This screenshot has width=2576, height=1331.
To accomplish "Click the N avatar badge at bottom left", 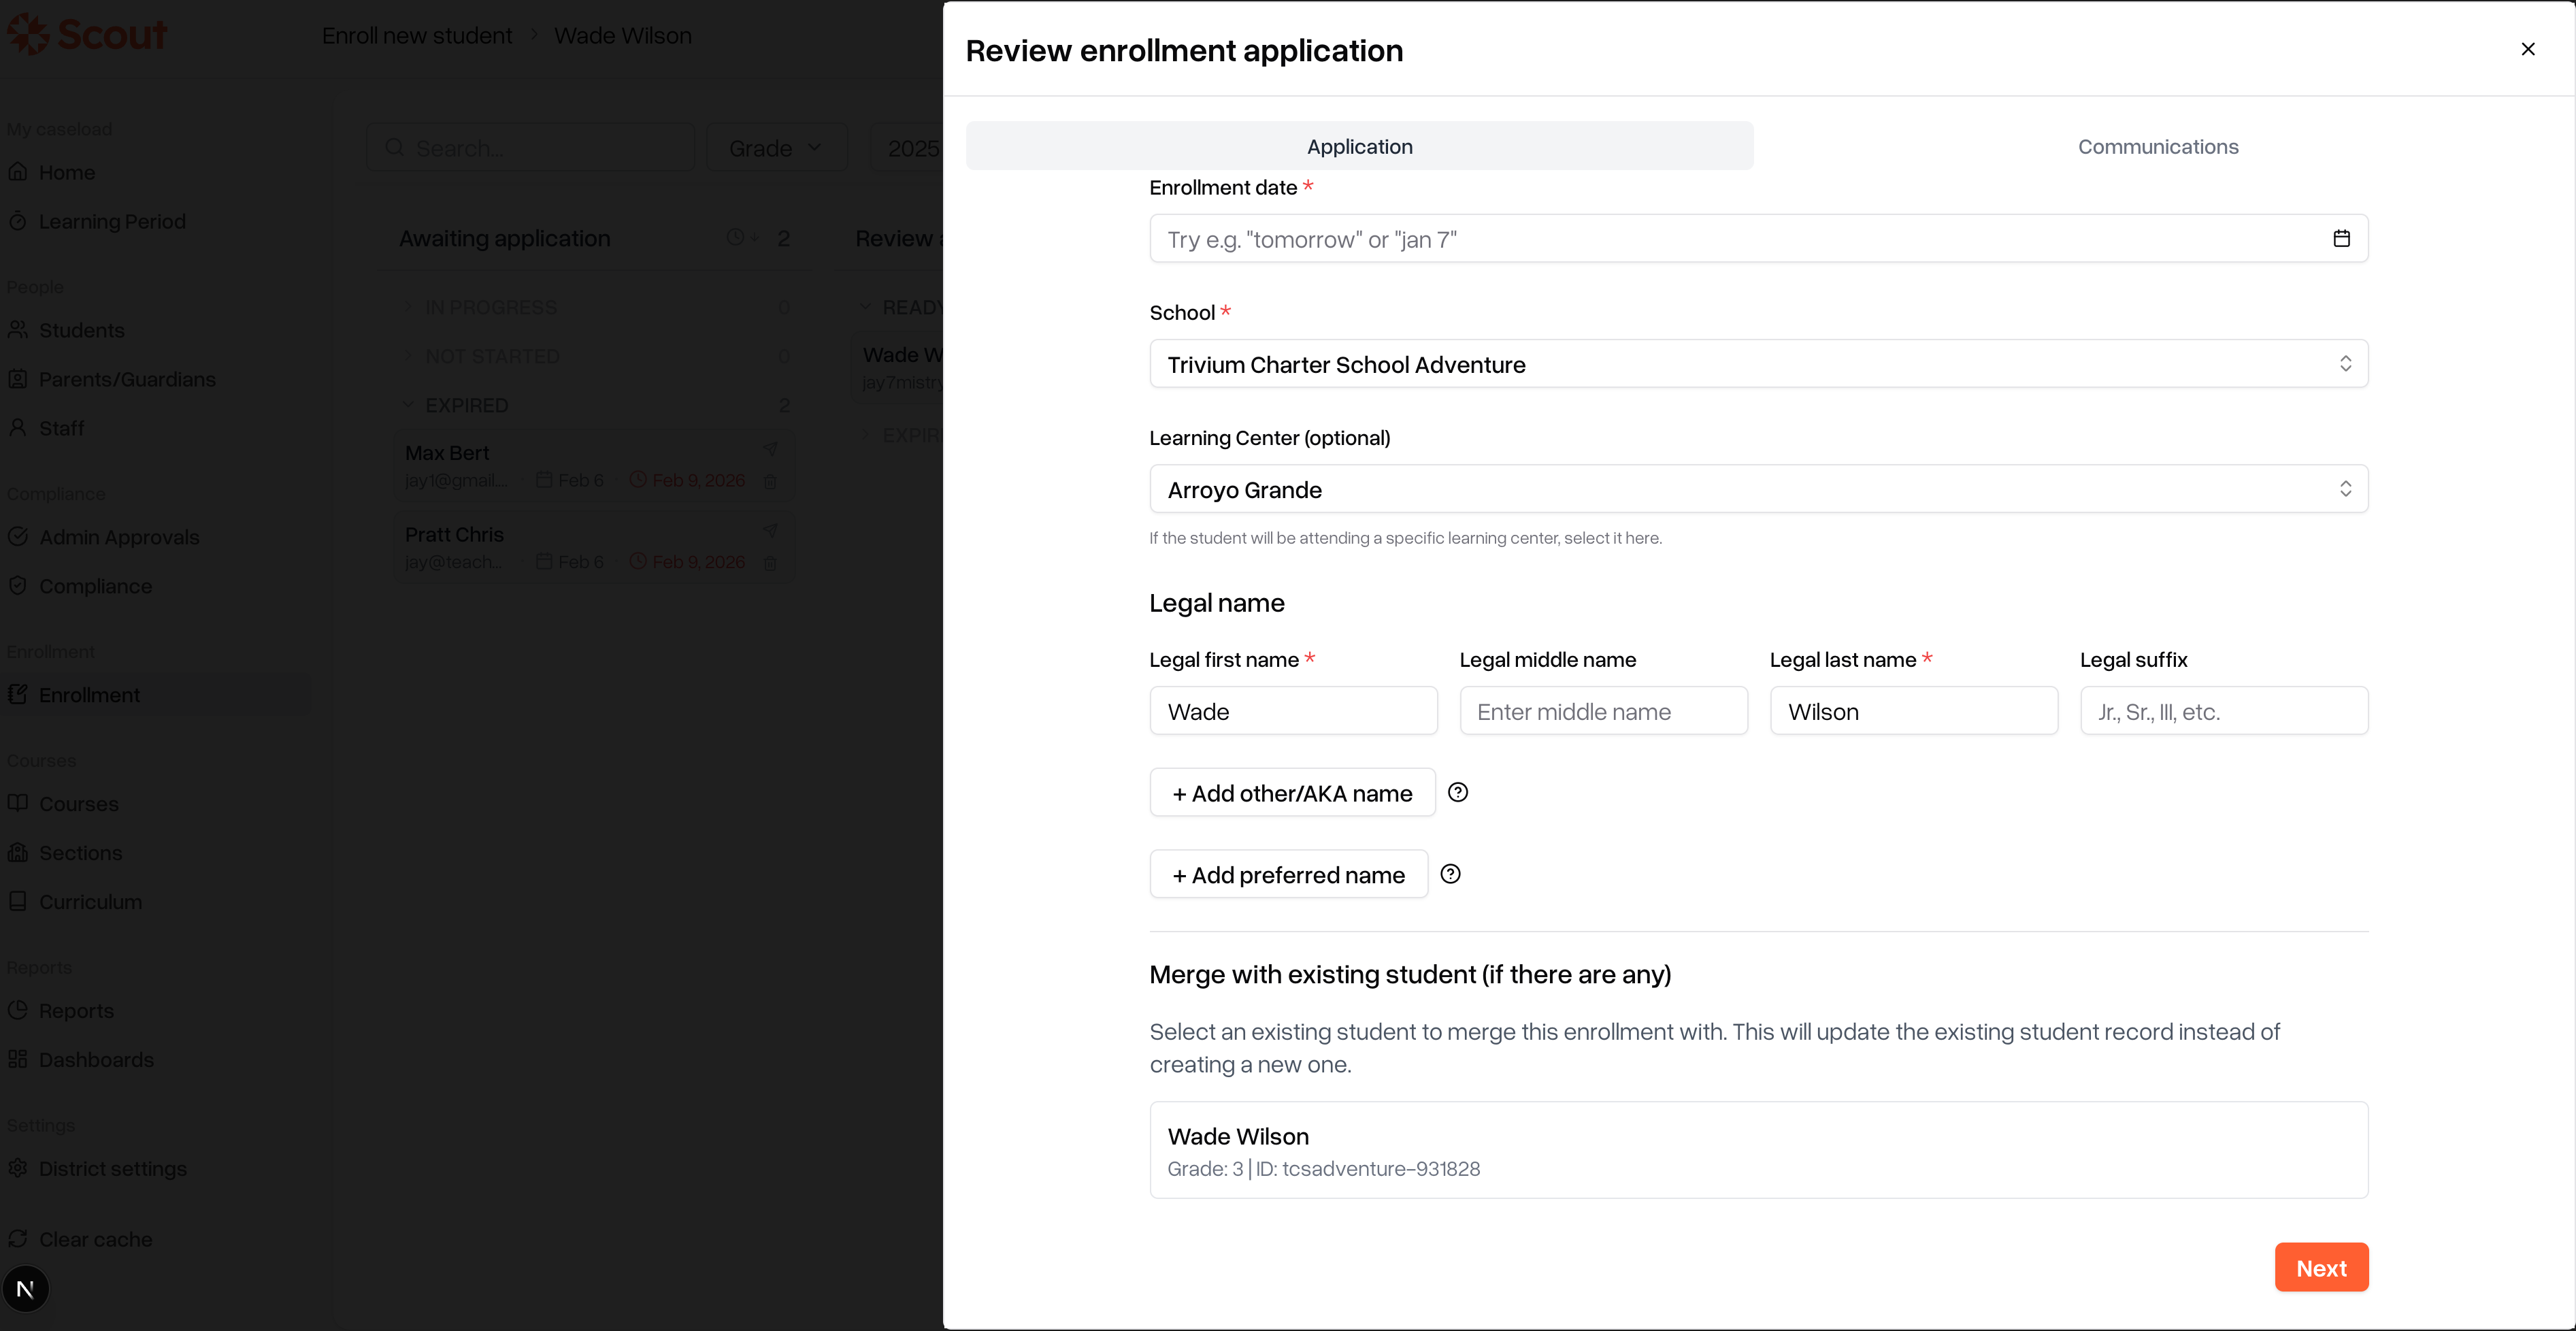I will [x=25, y=1289].
